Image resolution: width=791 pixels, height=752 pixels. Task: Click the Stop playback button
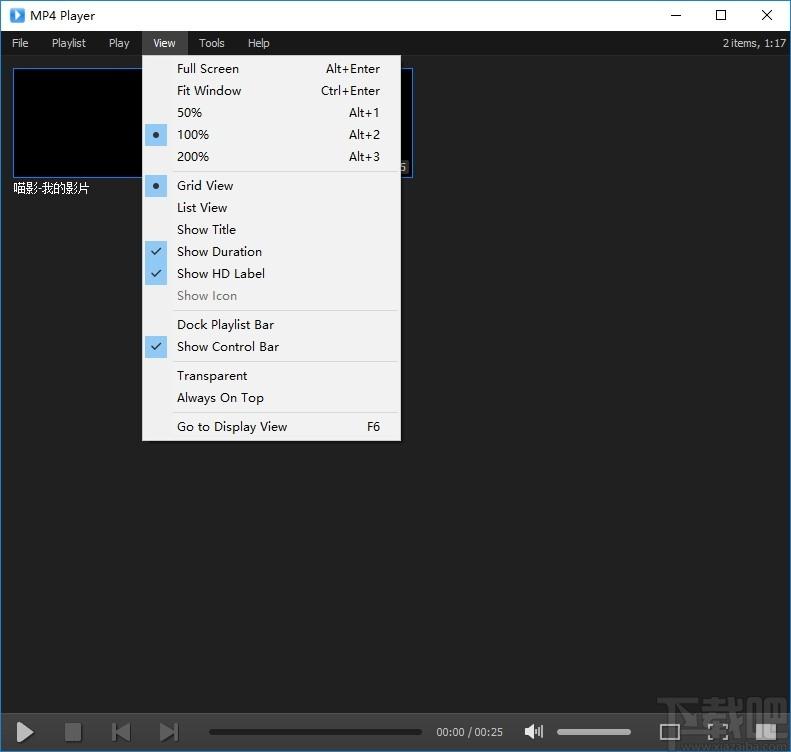tap(73, 732)
